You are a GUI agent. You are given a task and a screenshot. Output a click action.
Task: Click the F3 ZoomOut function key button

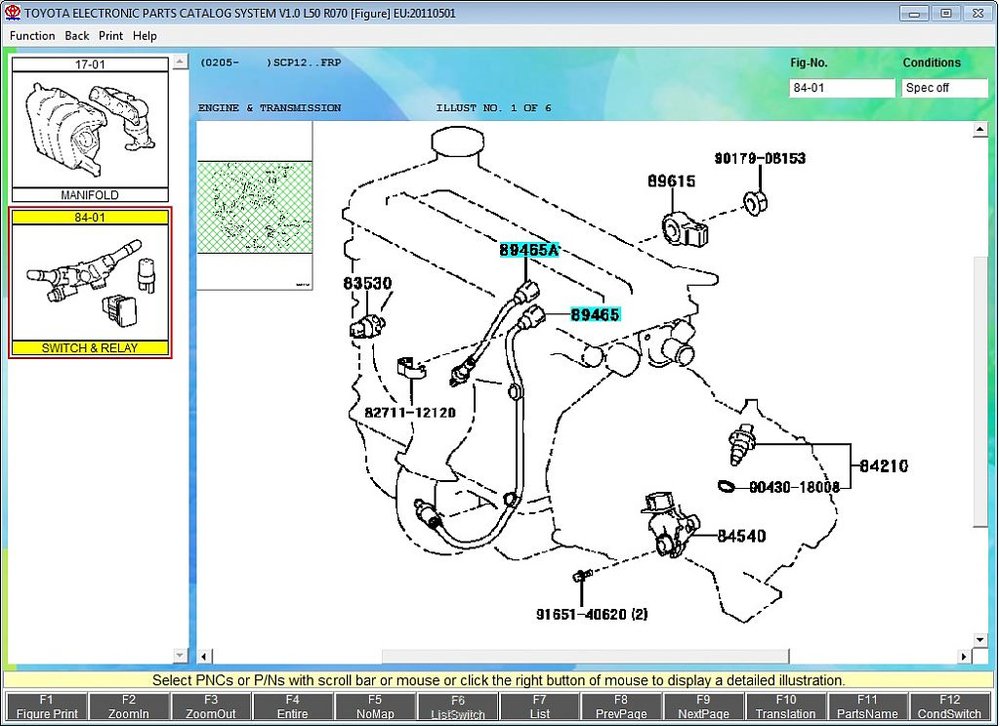(210, 707)
